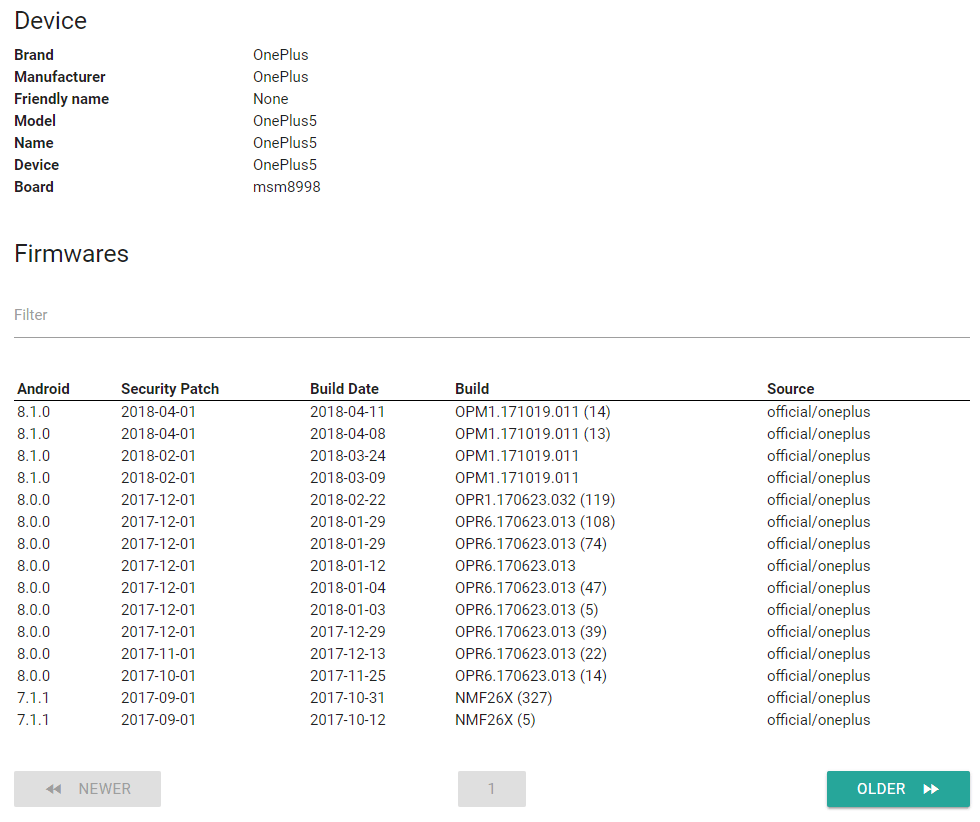Focus the Filter text field
Image resolution: width=980 pixels, height=822 pixels.
click(491, 315)
